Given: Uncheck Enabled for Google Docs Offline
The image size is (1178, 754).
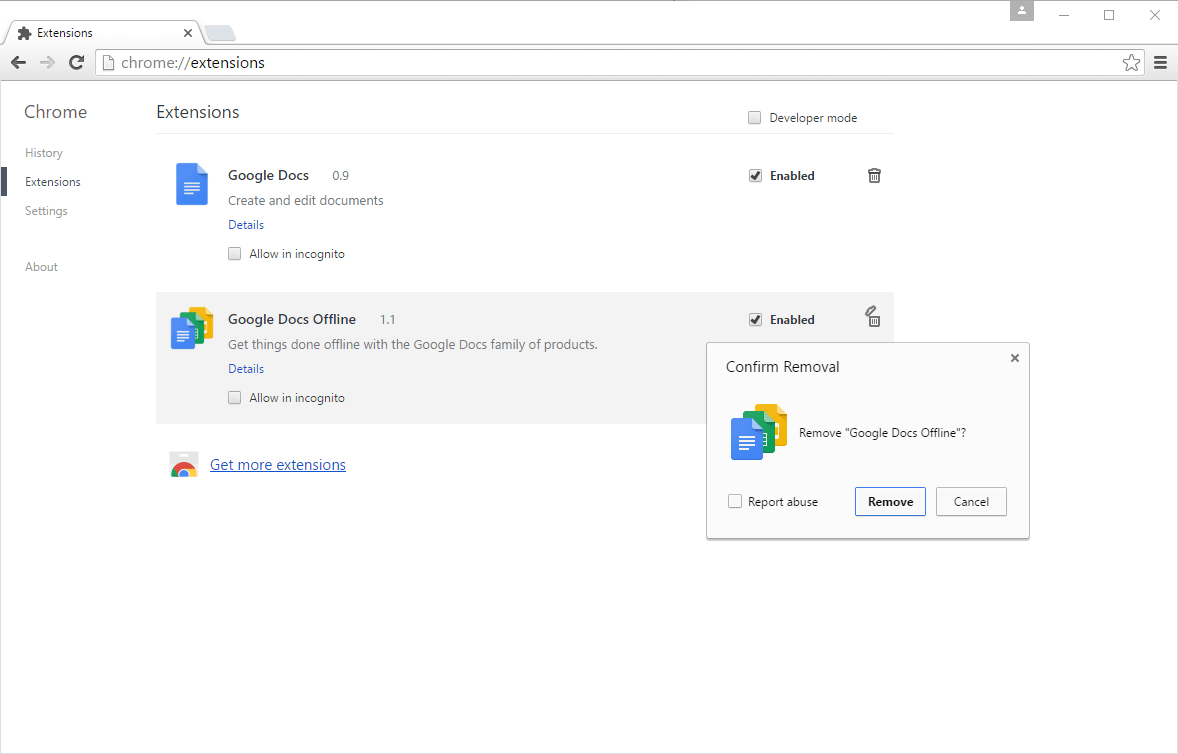Looking at the screenshot, I should [755, 320].
